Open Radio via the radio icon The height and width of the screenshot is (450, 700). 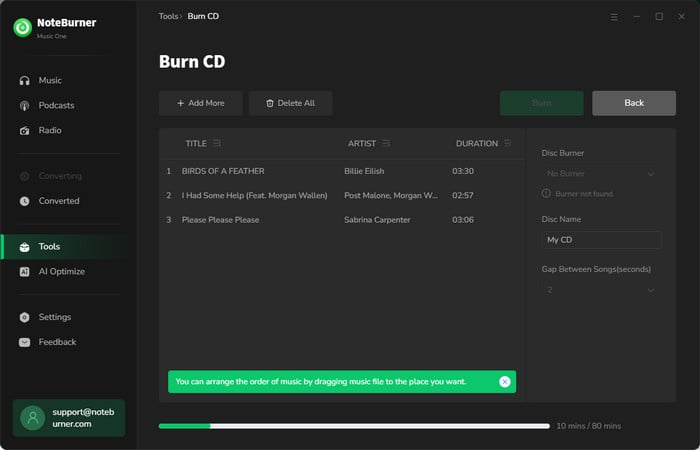[x=25, y=130]
